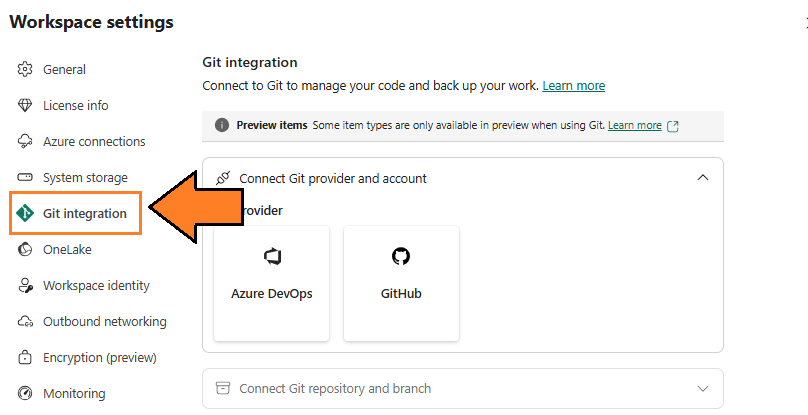Click the Outbound networking cloud icon
808x415 pixels.
pos(26,322)
